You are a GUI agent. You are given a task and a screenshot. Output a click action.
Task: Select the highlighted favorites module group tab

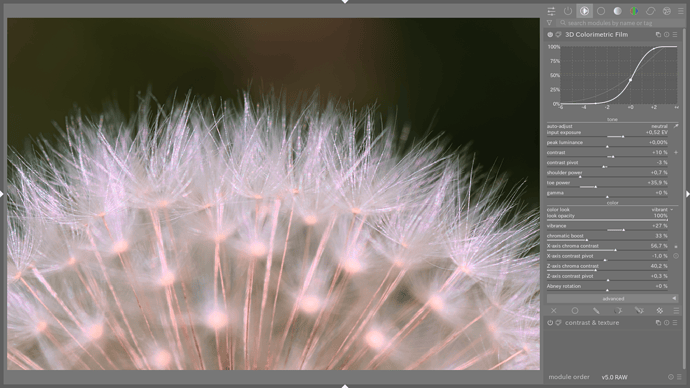[x=584, y=11]
